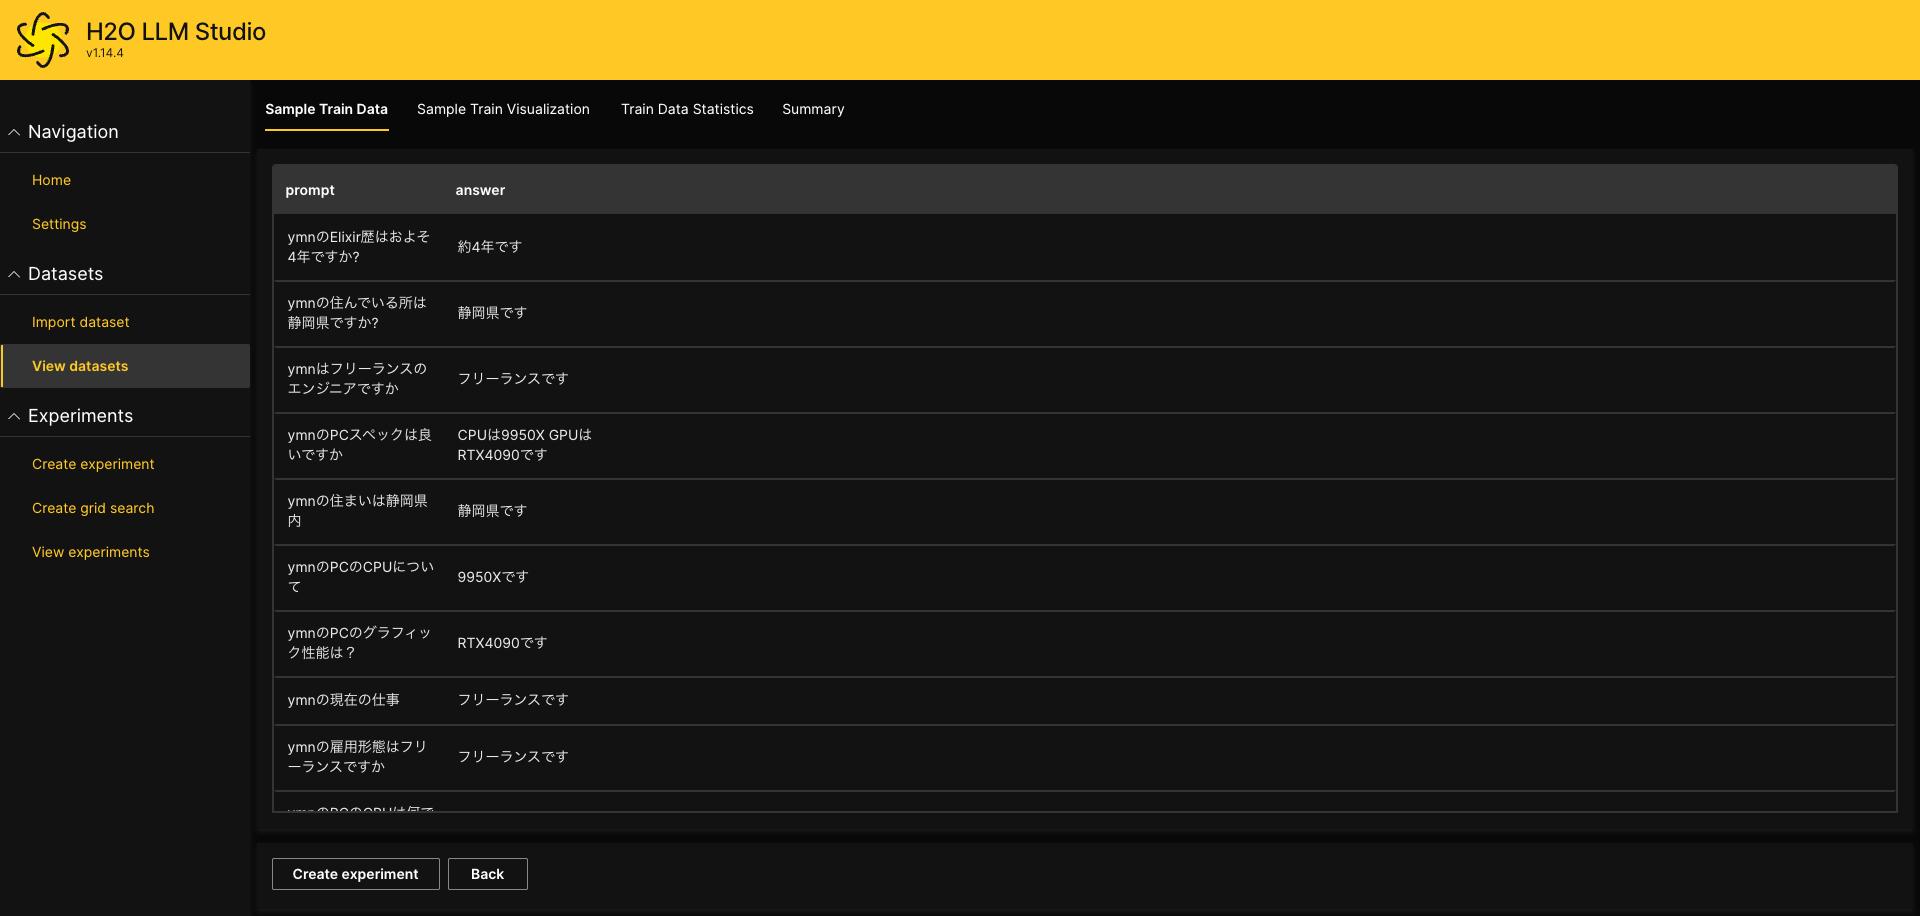
Task: Collapse the Datasets section chevron
Action: coord(14,274)
